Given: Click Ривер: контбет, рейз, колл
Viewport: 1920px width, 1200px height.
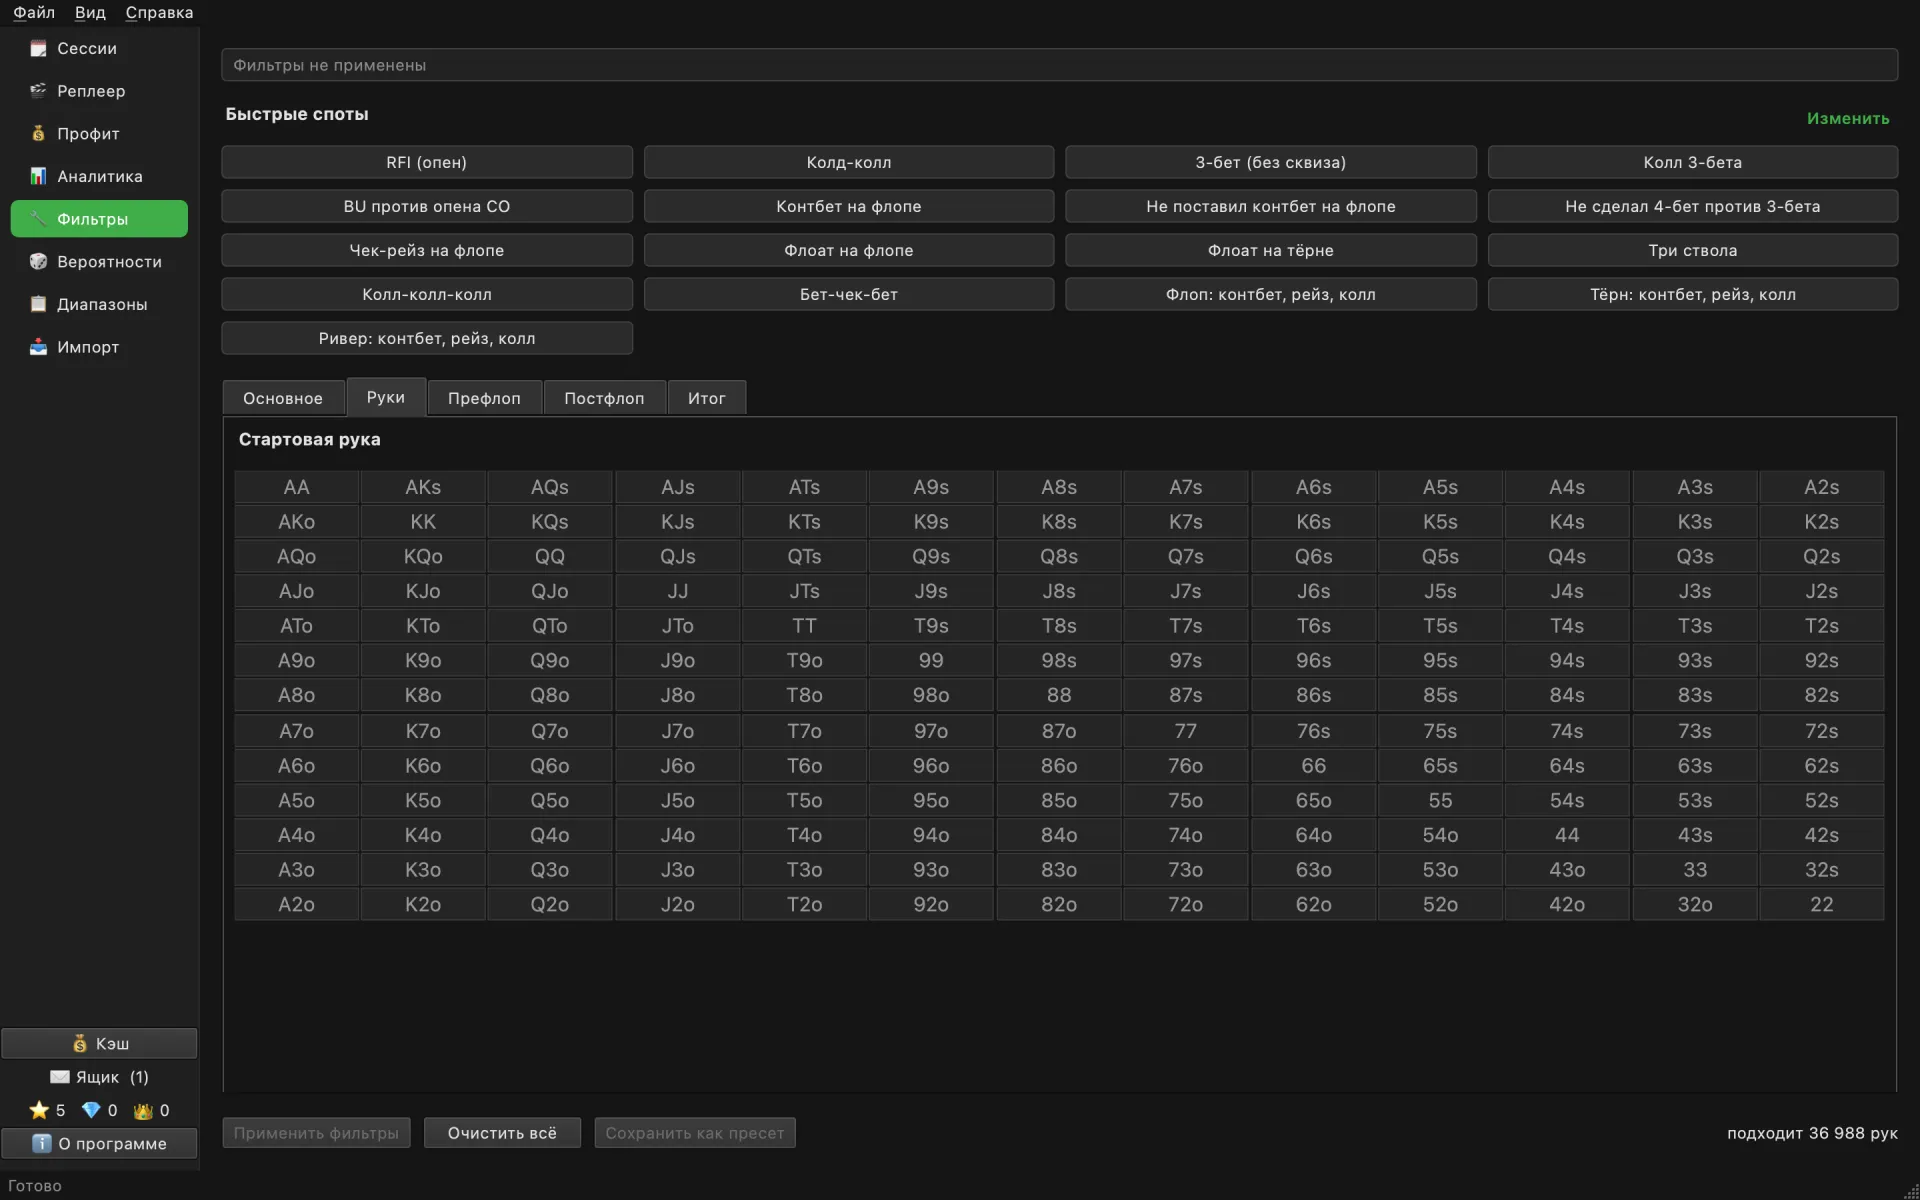Looking at the screenshot, I should pos(427,338).
